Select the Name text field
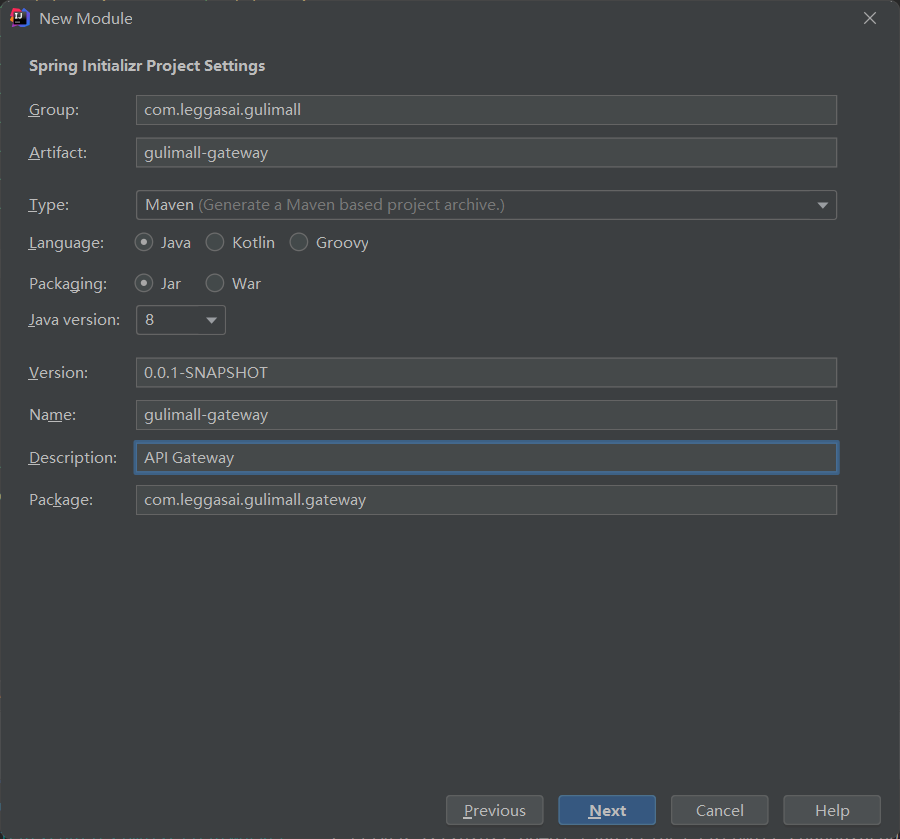 485,415
